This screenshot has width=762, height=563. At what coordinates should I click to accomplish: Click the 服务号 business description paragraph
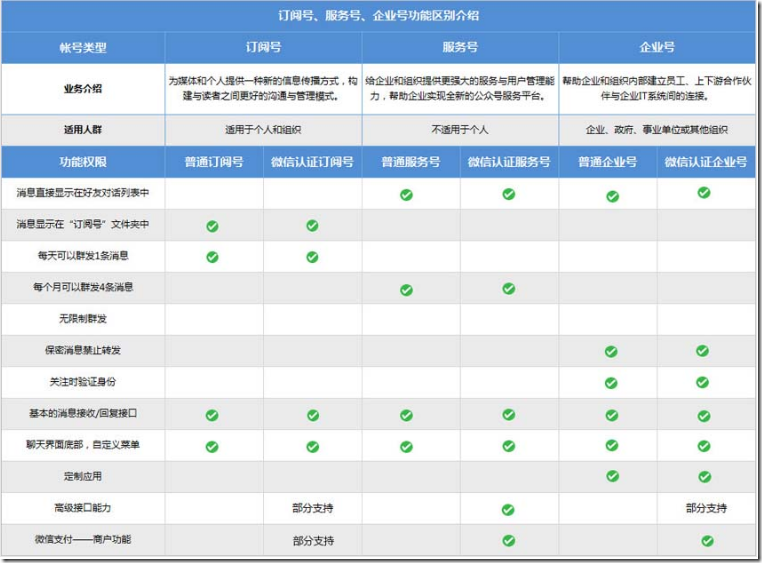click(x=460, y=88)
